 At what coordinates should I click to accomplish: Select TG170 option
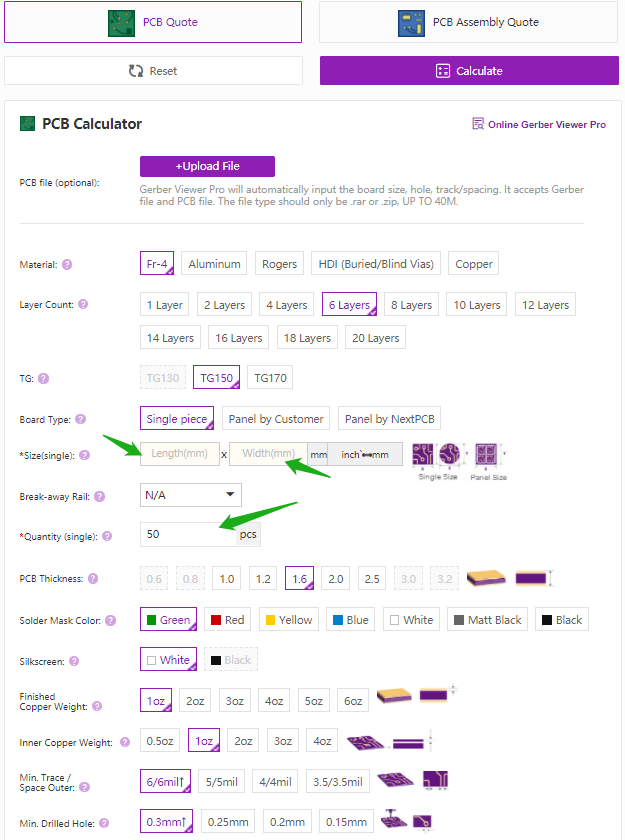click(x=270, y=378)
